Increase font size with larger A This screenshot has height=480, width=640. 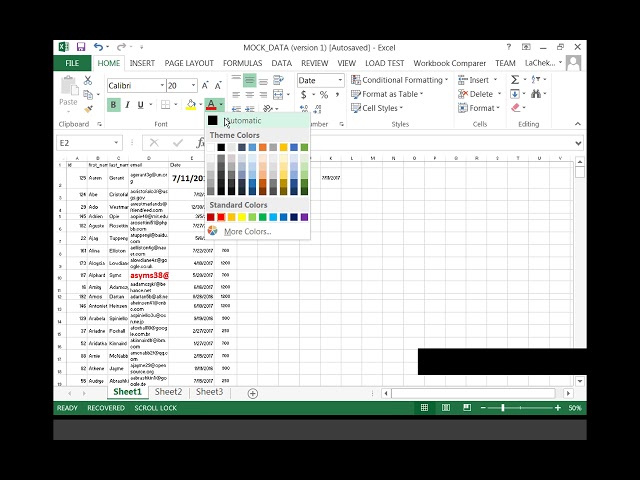pos(205,85)
